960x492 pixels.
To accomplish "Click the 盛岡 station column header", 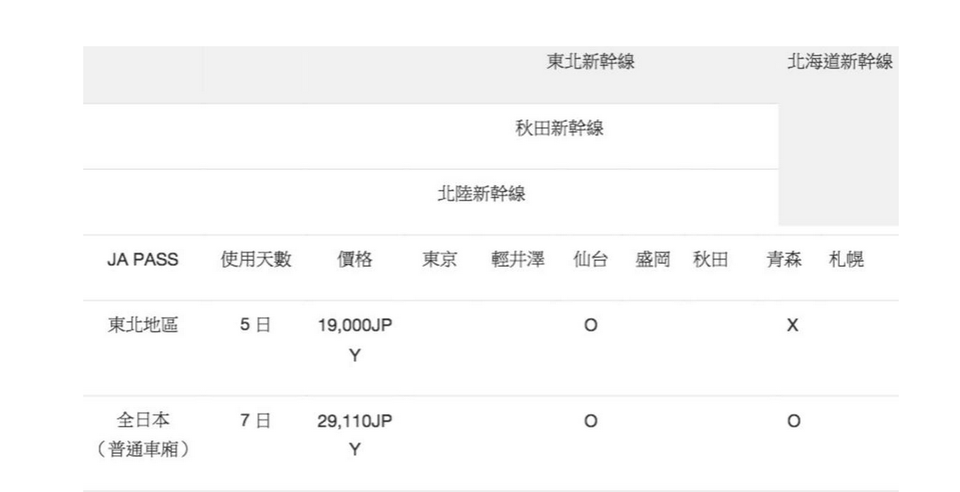I will 652,260.
